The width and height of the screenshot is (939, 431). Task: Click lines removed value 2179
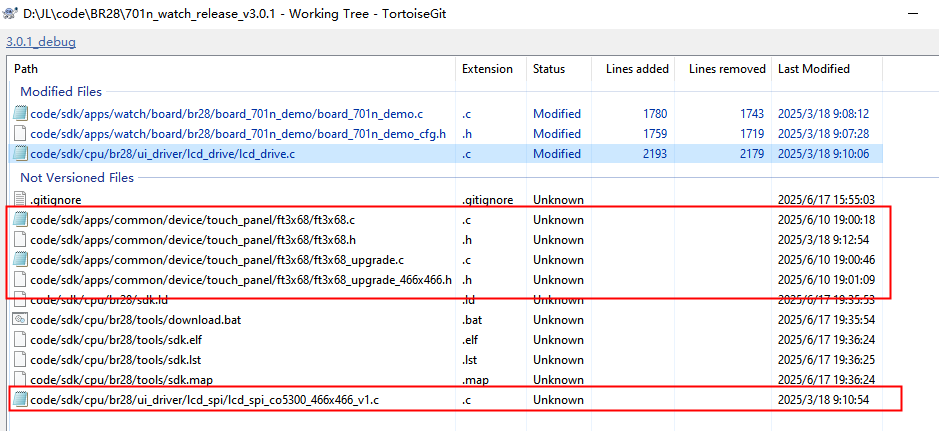point(751,154)
